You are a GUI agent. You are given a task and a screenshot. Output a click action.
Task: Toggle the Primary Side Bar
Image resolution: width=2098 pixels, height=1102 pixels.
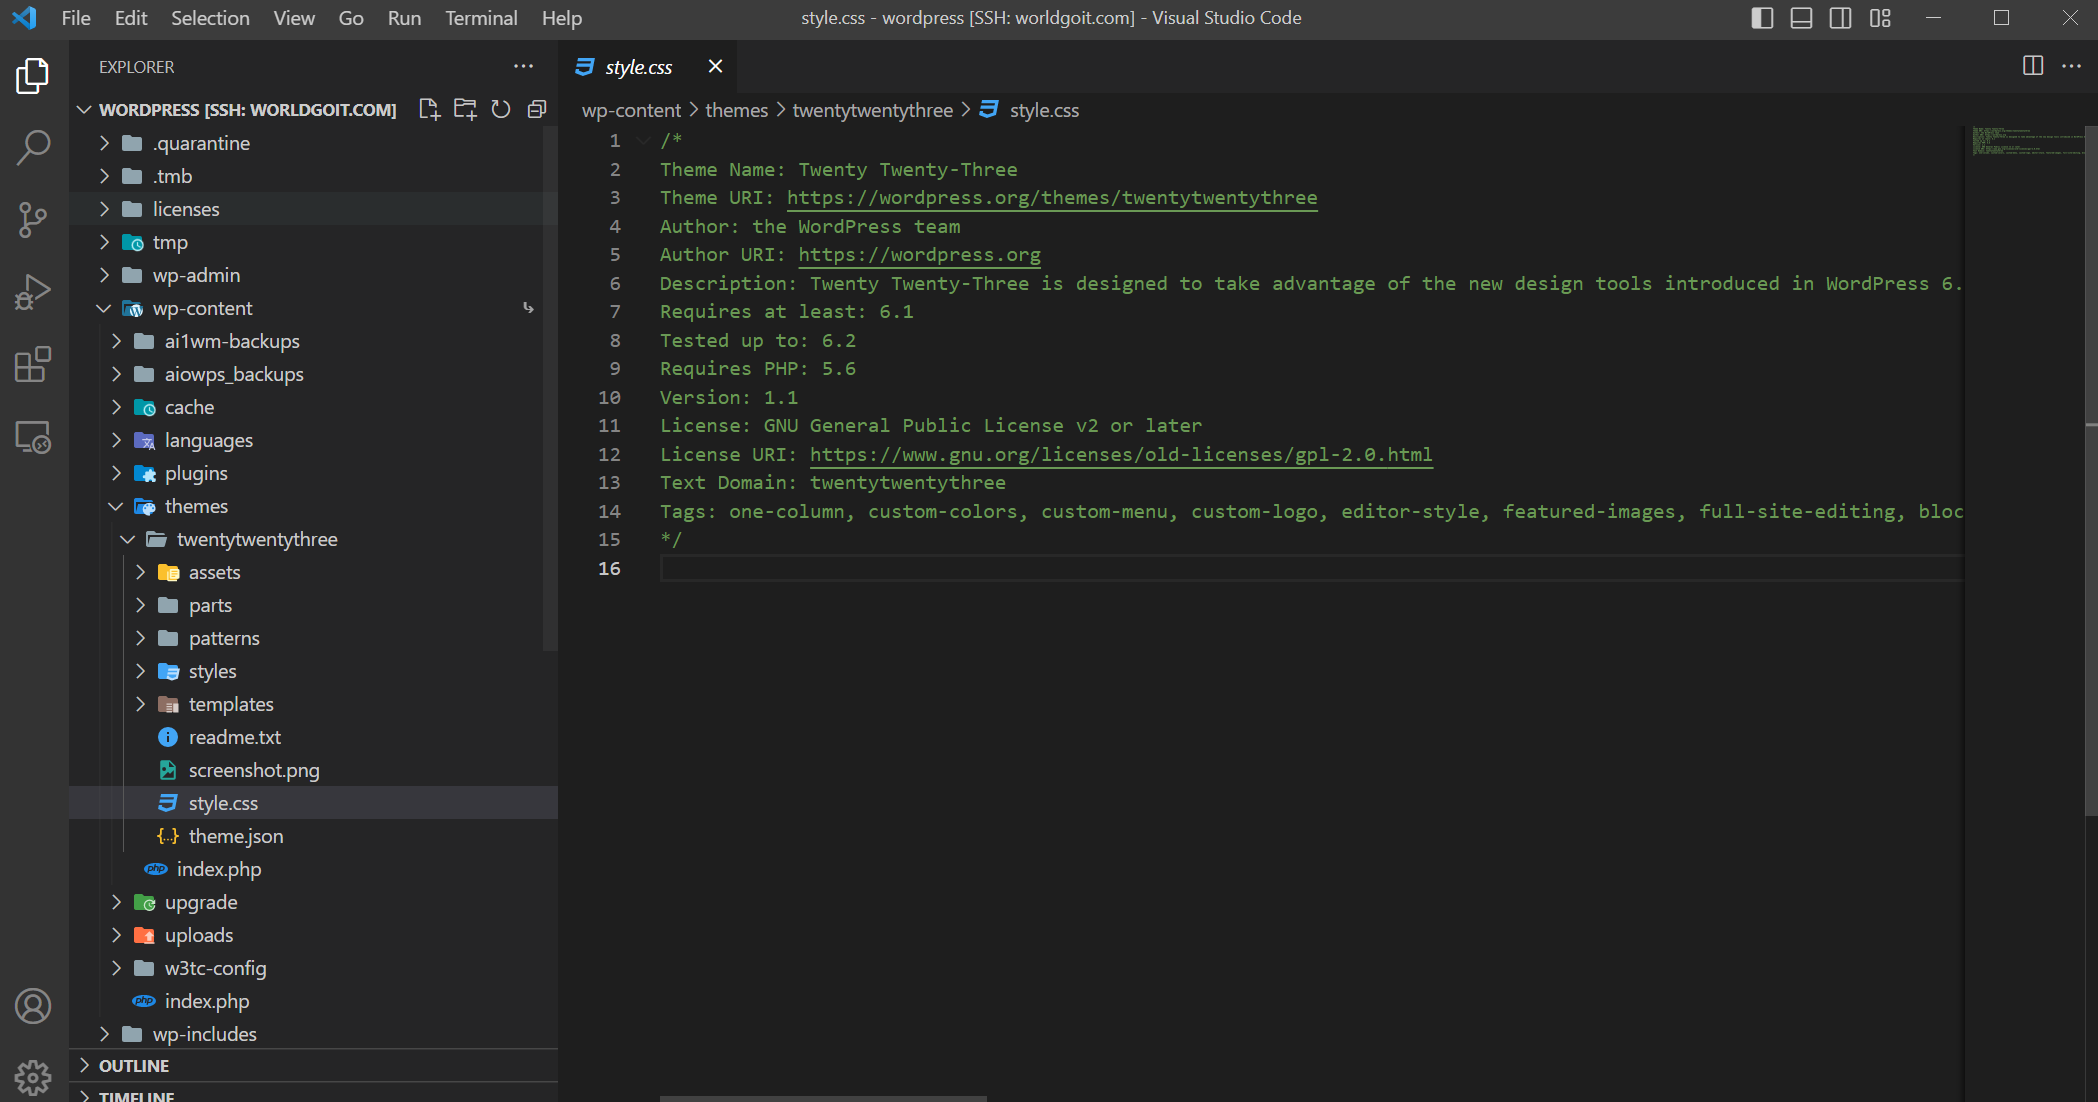[x=1761, y=17]
